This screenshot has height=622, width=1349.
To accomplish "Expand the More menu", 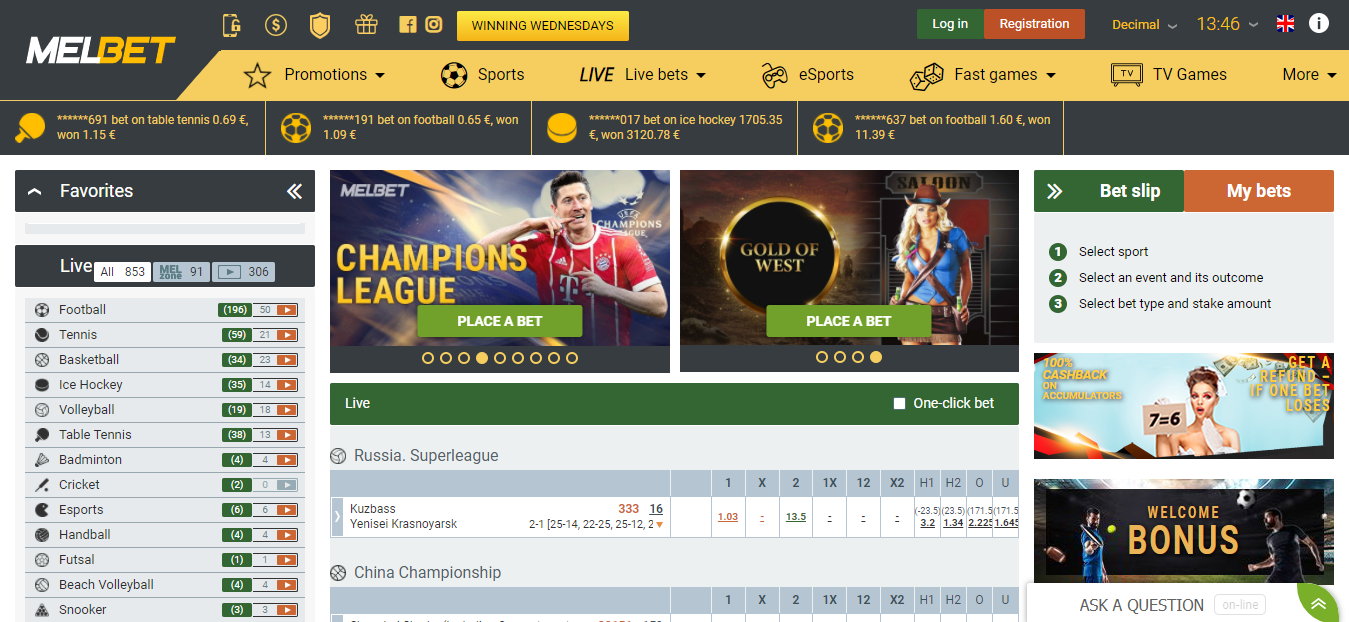I will [1309, 75].
